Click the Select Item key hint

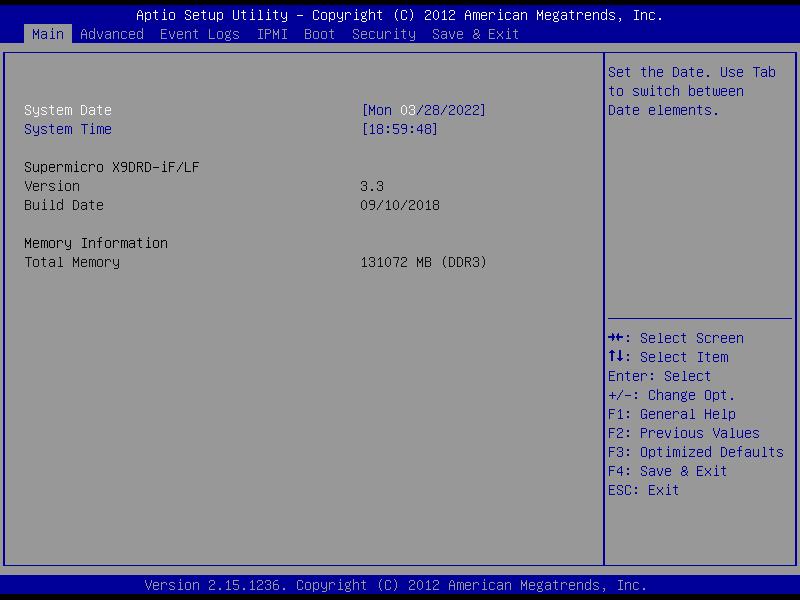point(668,357)
